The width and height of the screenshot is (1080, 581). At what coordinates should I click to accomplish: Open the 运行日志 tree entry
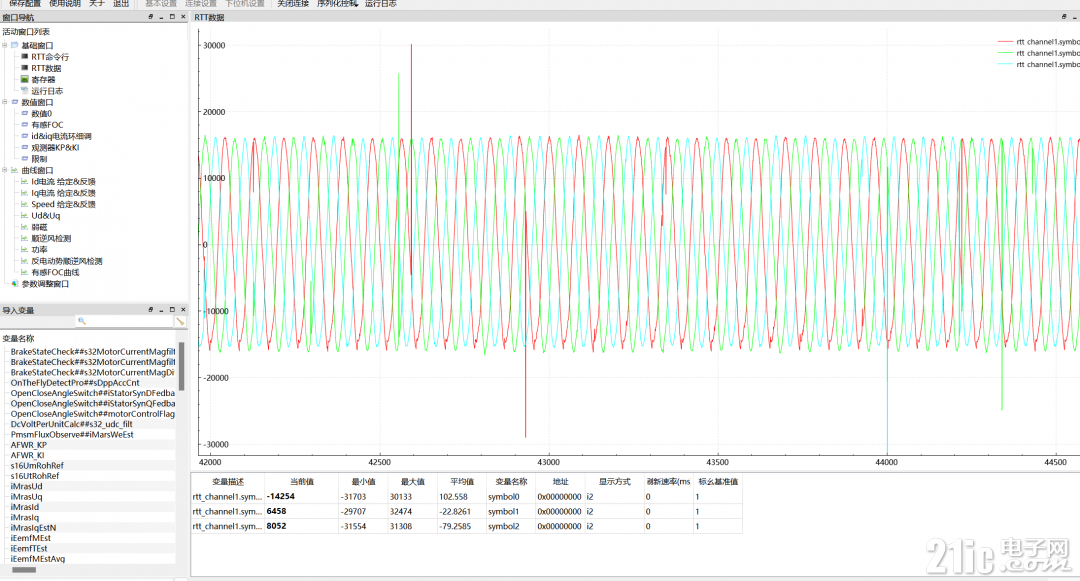pos(47,91)
